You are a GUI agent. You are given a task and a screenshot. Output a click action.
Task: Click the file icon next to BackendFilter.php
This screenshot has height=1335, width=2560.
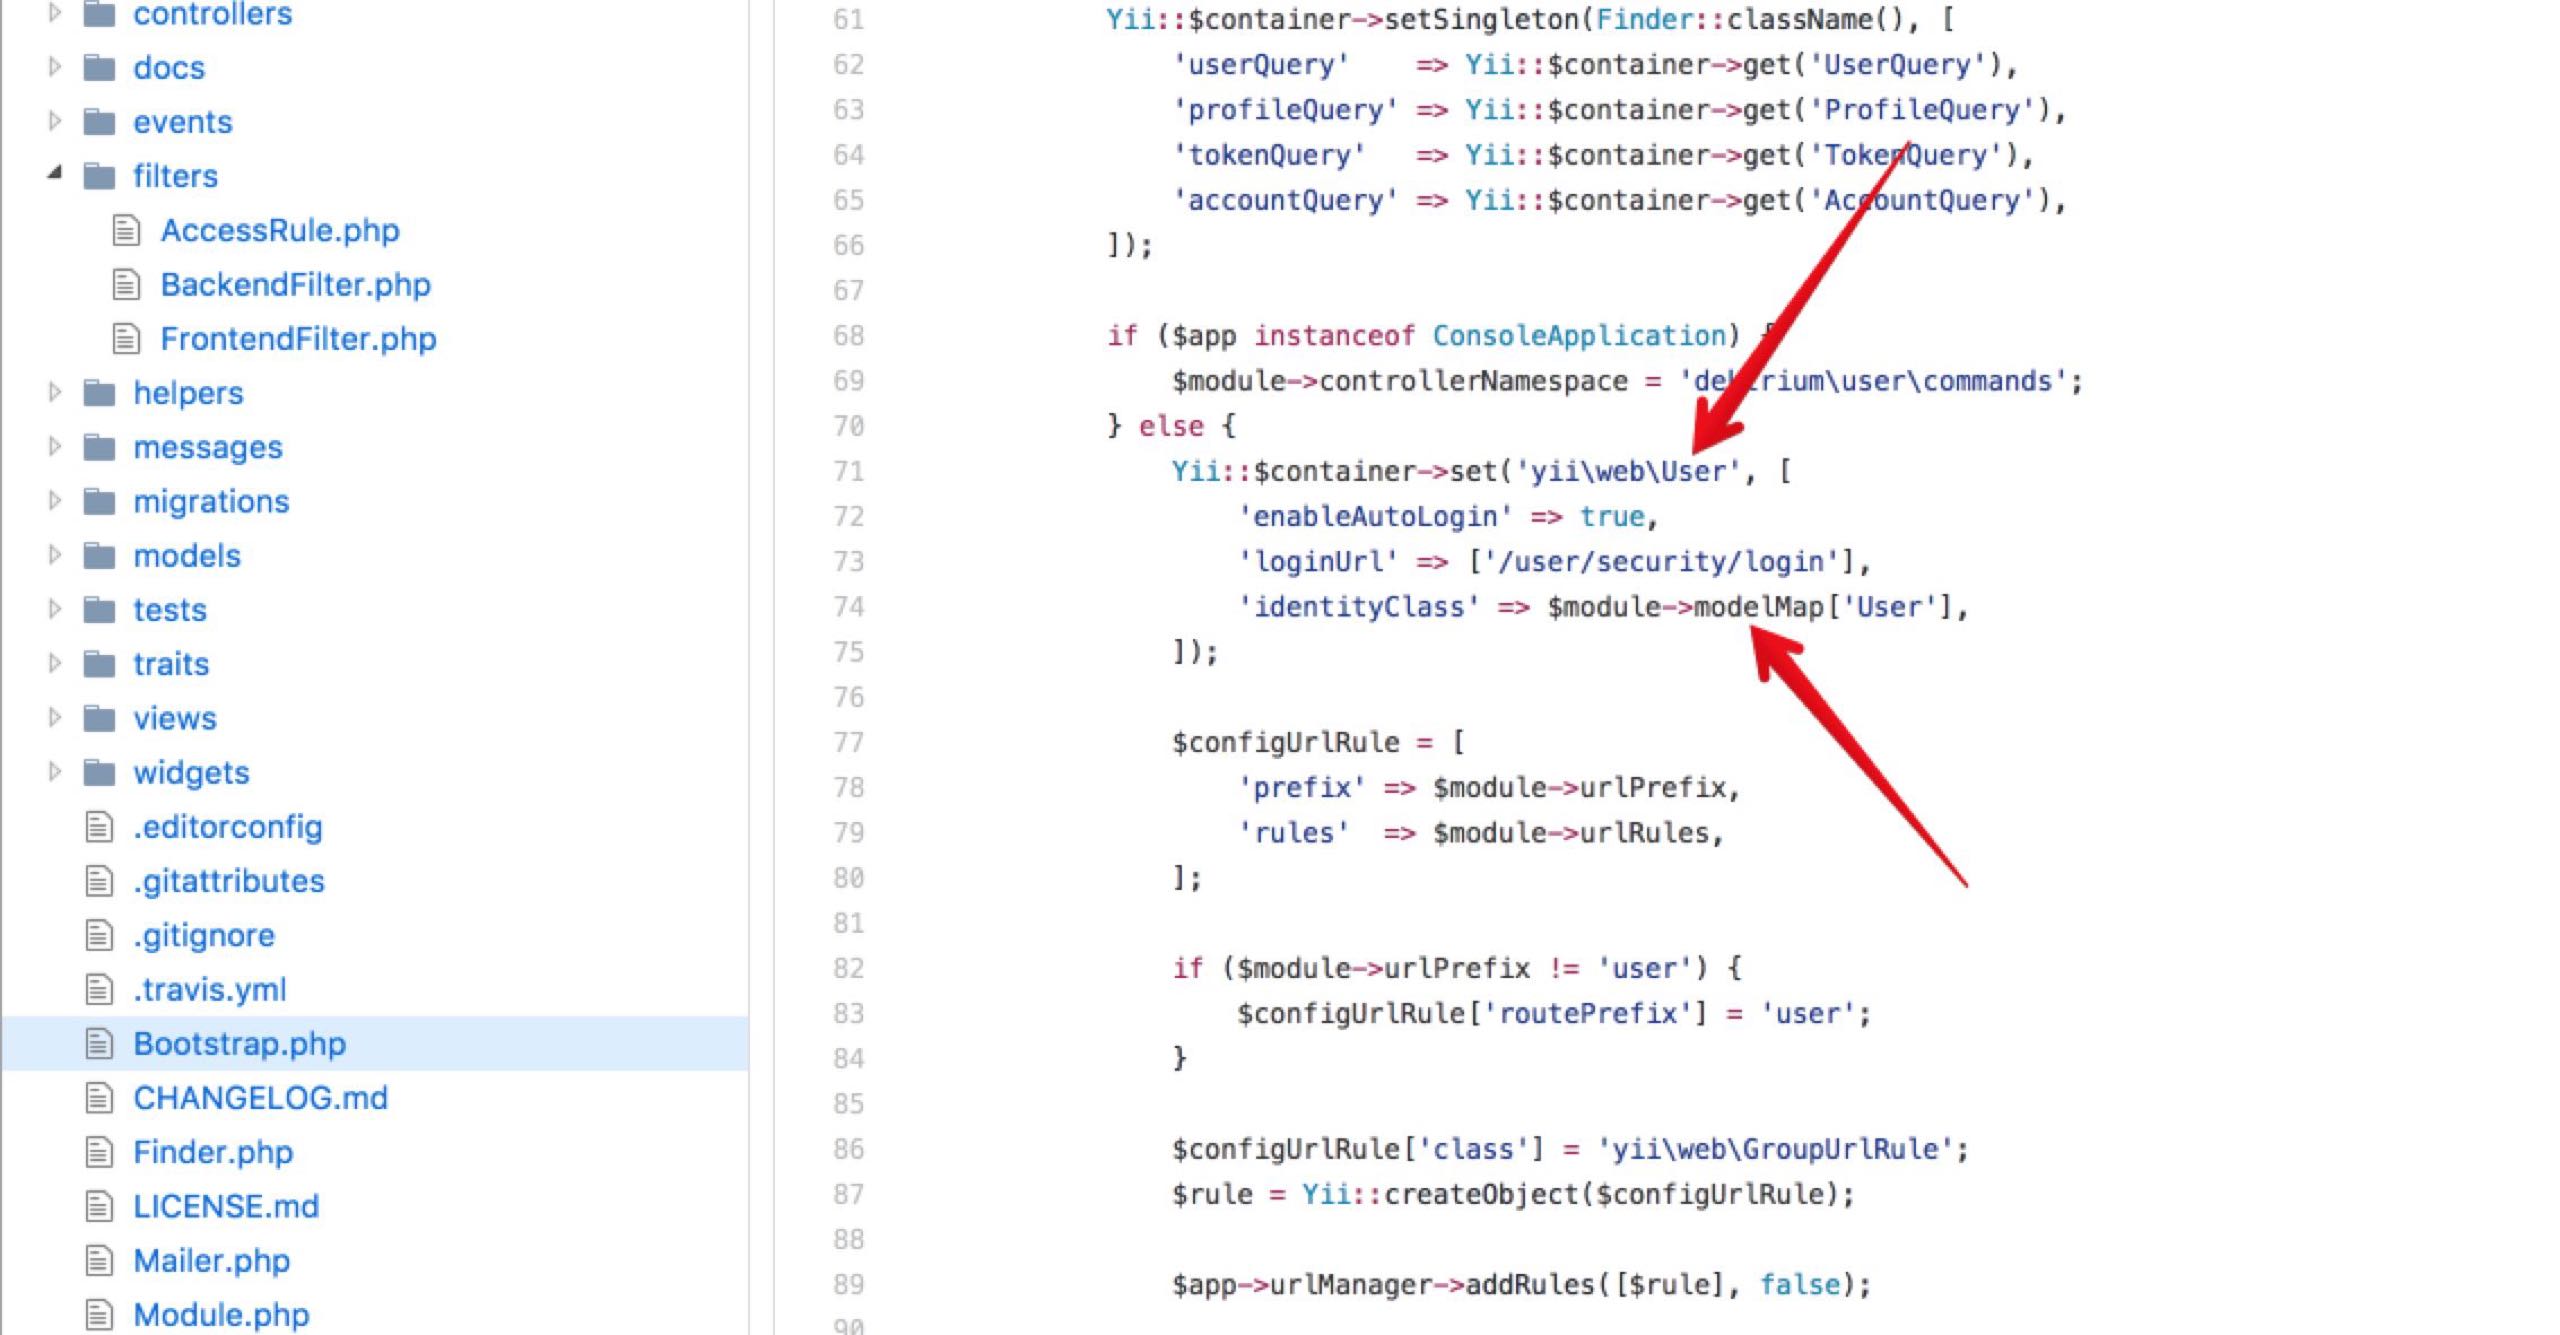[126, 285]
